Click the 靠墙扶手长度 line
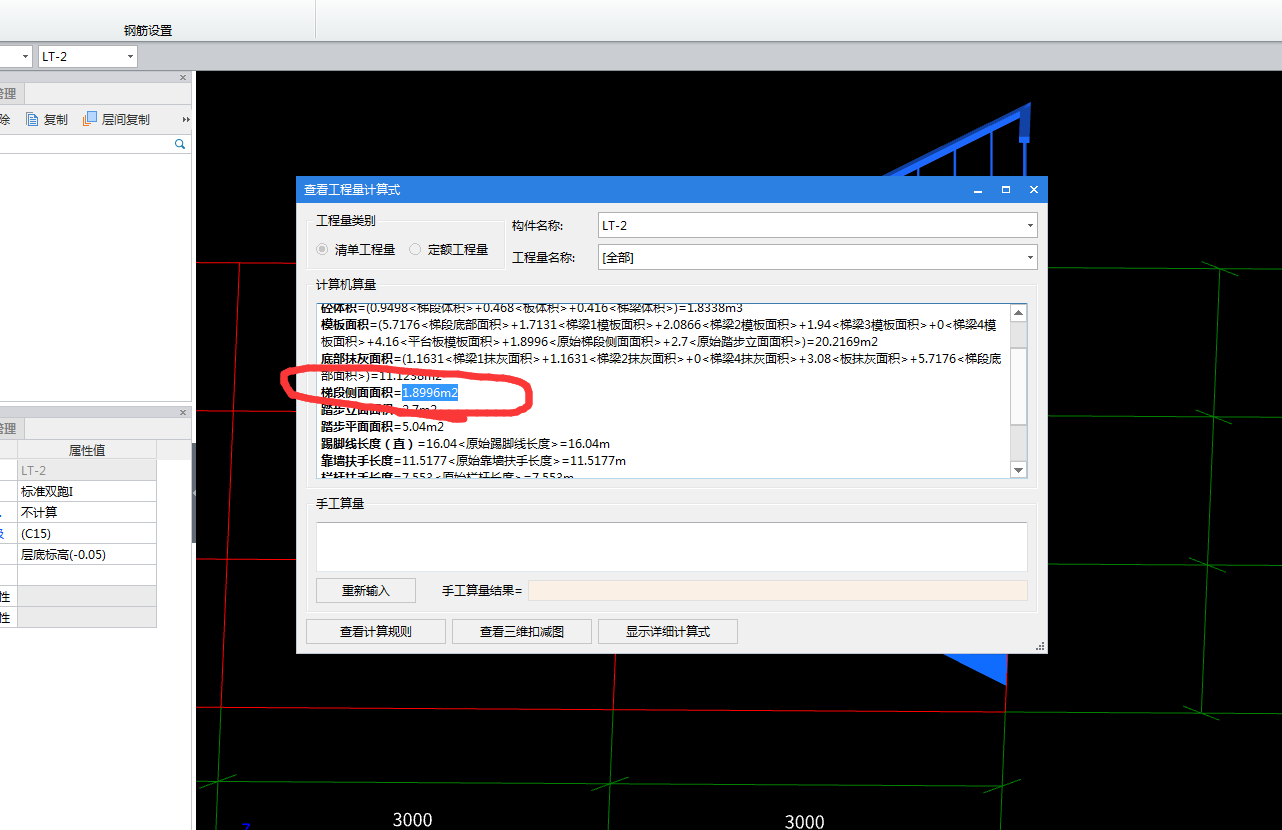This screenshot has height=830, width=1282. [x=473, y=460]
